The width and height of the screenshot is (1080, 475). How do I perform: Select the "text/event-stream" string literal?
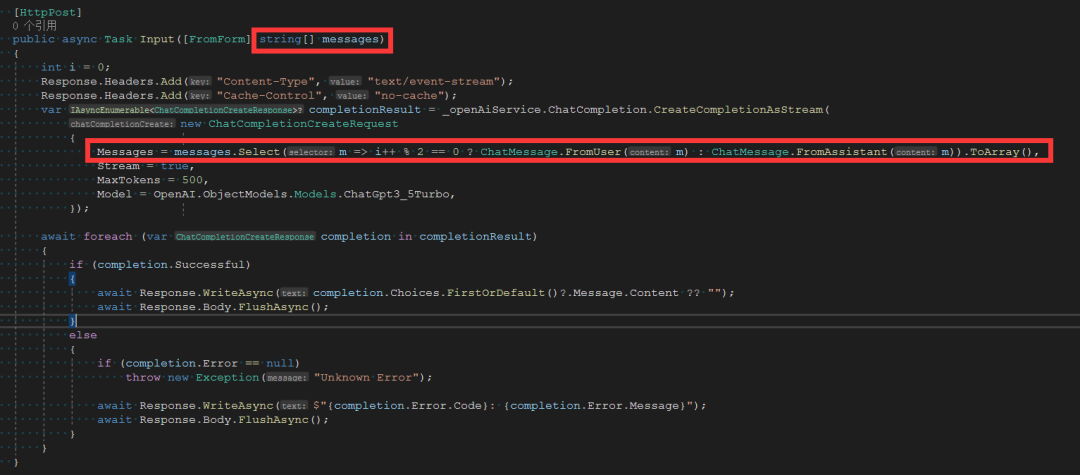(x=435, y=81)
